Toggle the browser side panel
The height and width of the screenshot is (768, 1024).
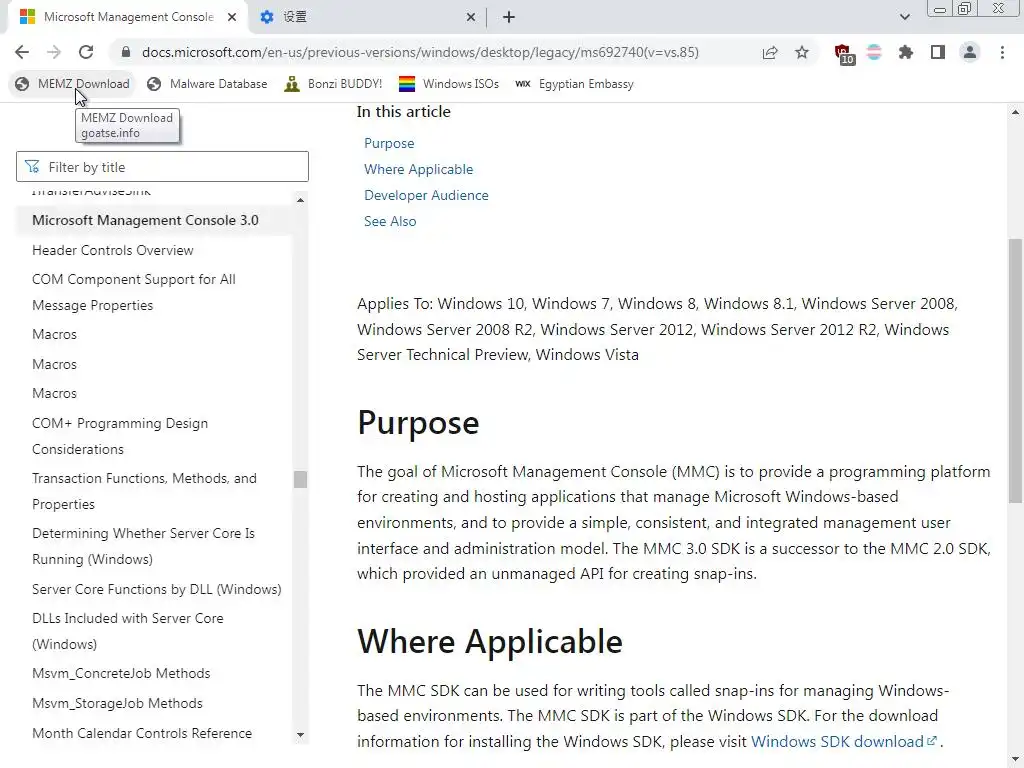(x=938, y=52)
